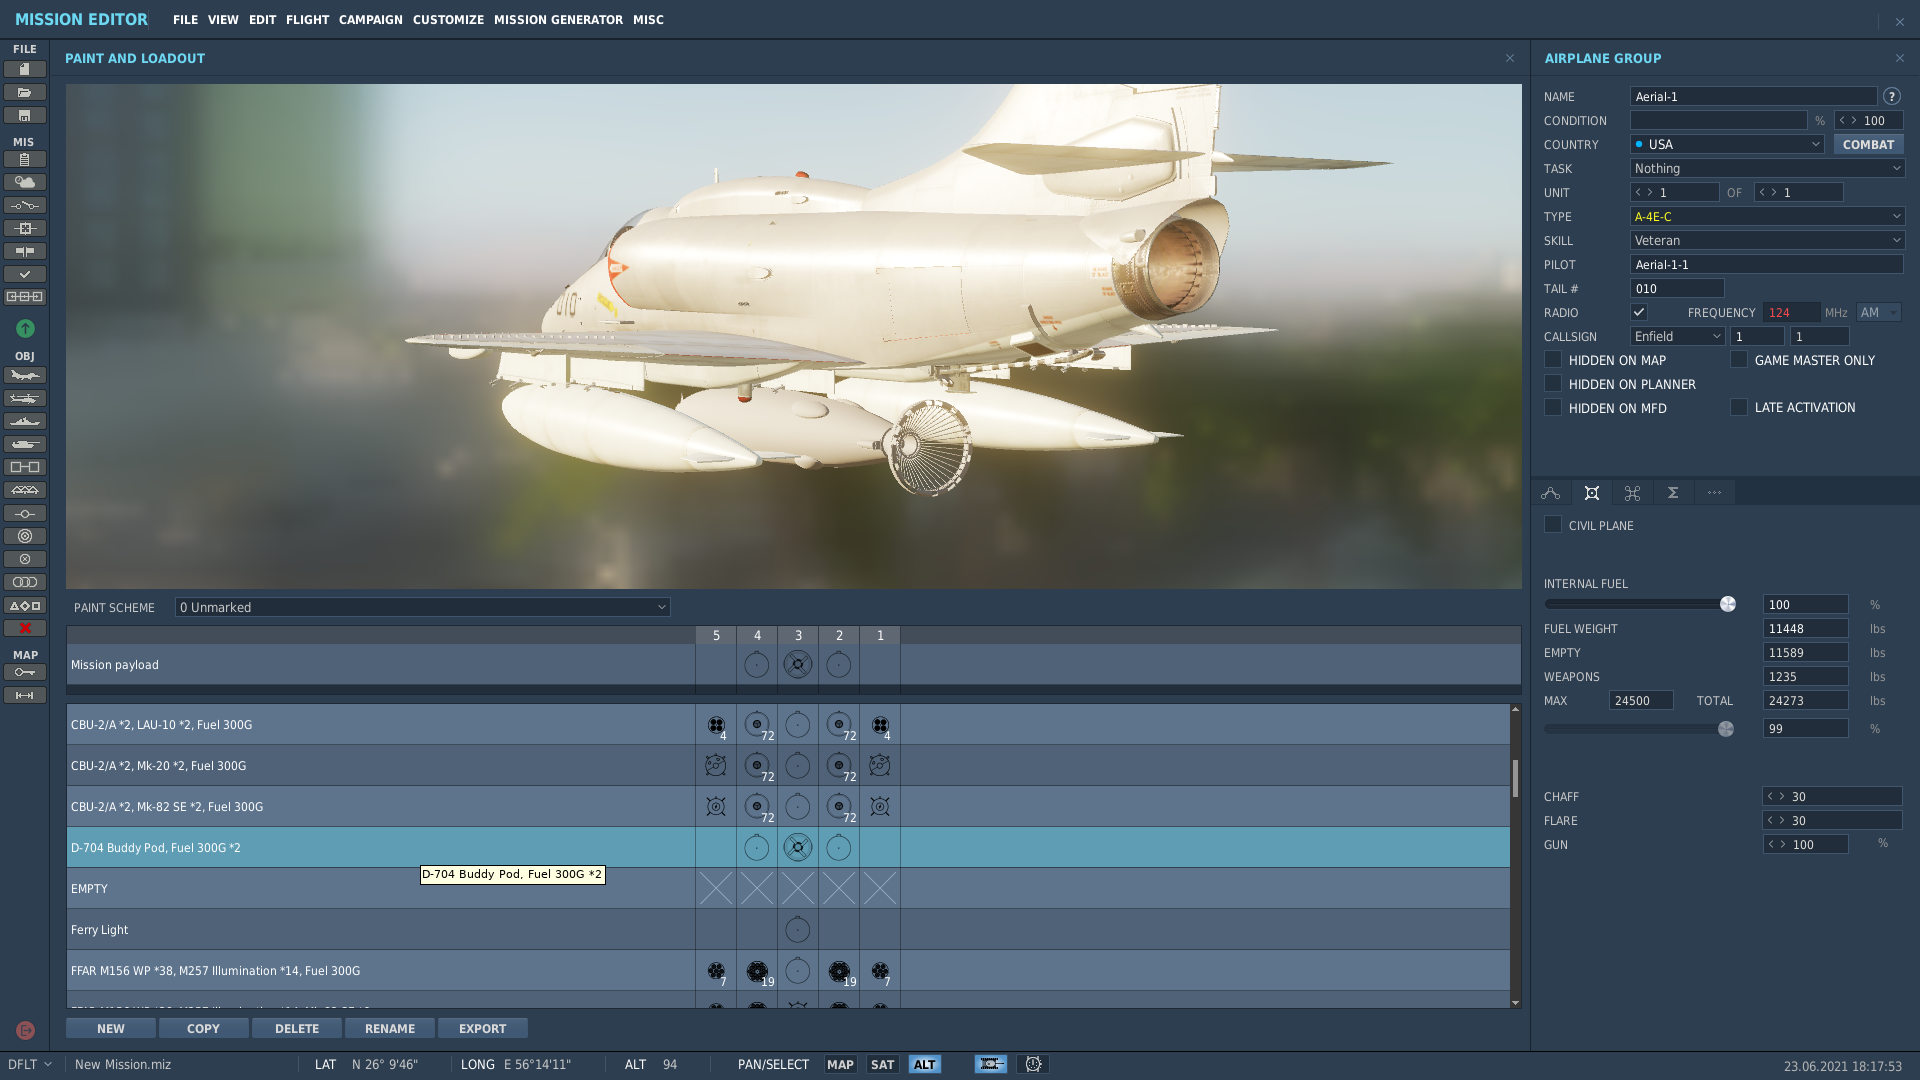The image size is (1920, 1080).
Task: Open the CAMPAIGN menu
Action: (370, 19)
